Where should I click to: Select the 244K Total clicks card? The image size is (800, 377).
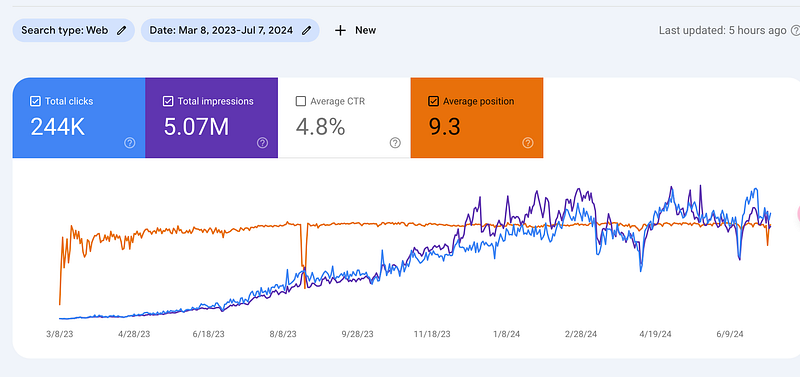79,118
